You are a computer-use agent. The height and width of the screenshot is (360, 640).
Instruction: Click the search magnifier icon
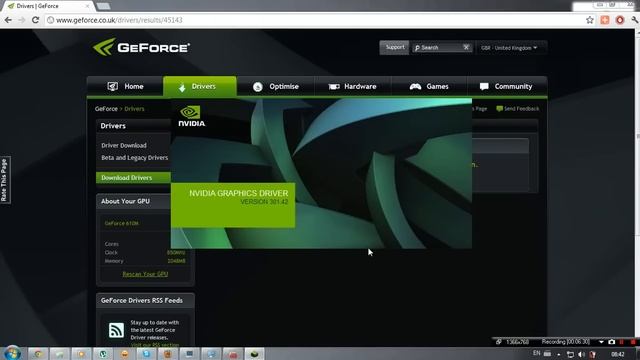pyautogui.click(x=417, y=48)
